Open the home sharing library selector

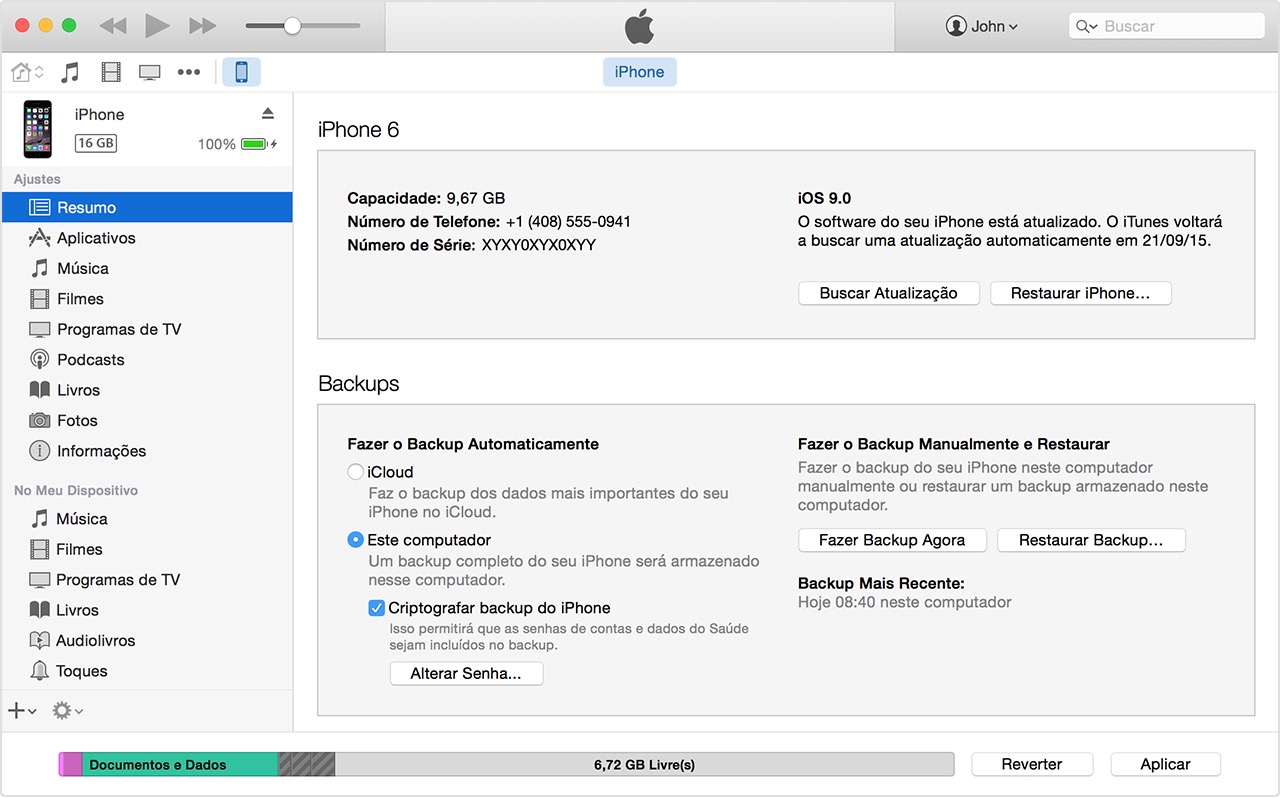click(27, 72)
